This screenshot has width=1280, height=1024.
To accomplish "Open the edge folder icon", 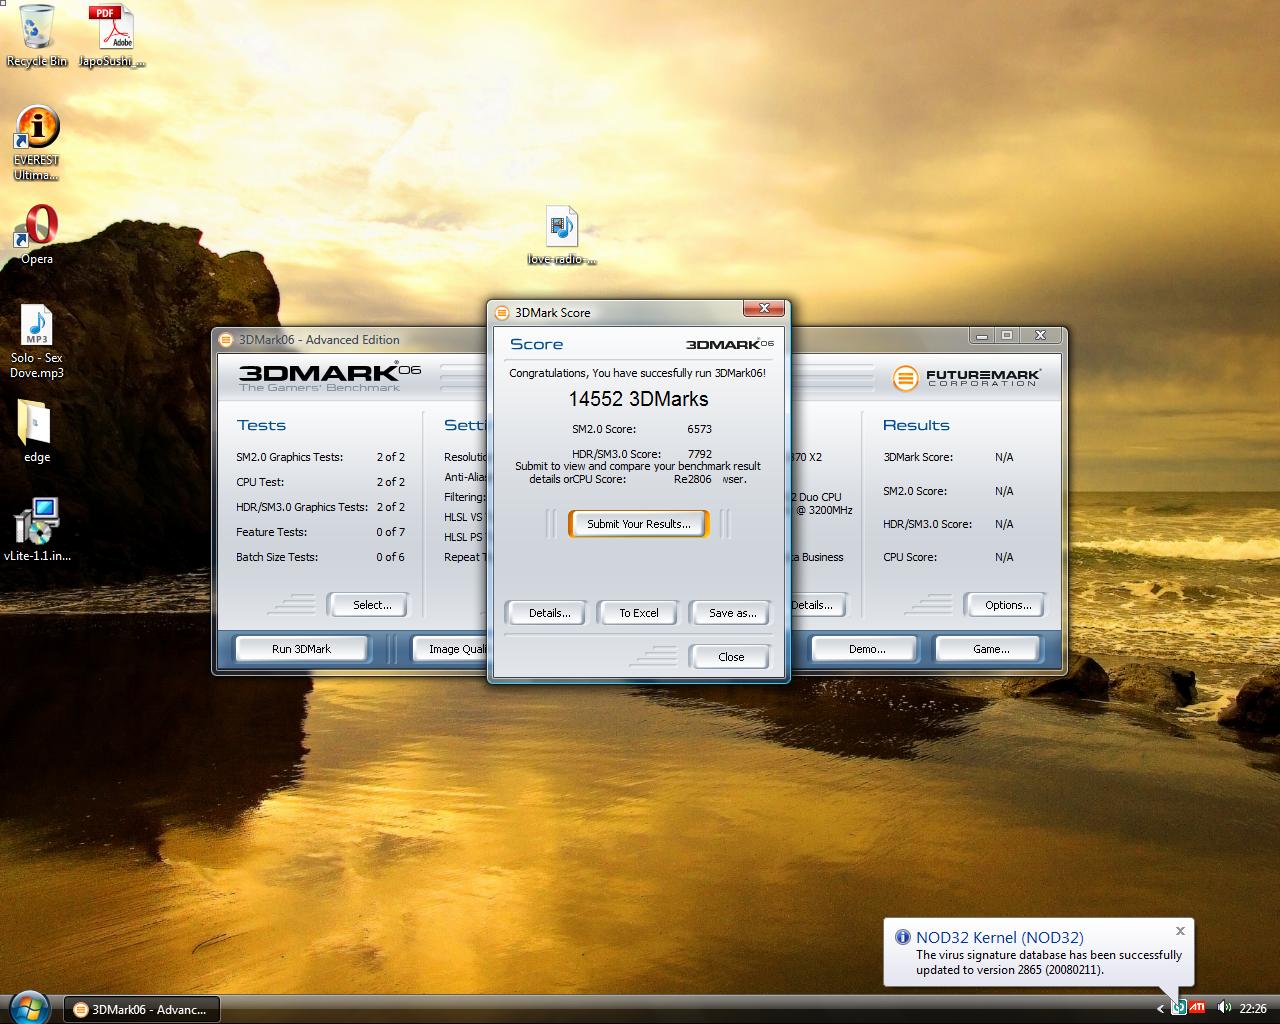I will [37, 431].
